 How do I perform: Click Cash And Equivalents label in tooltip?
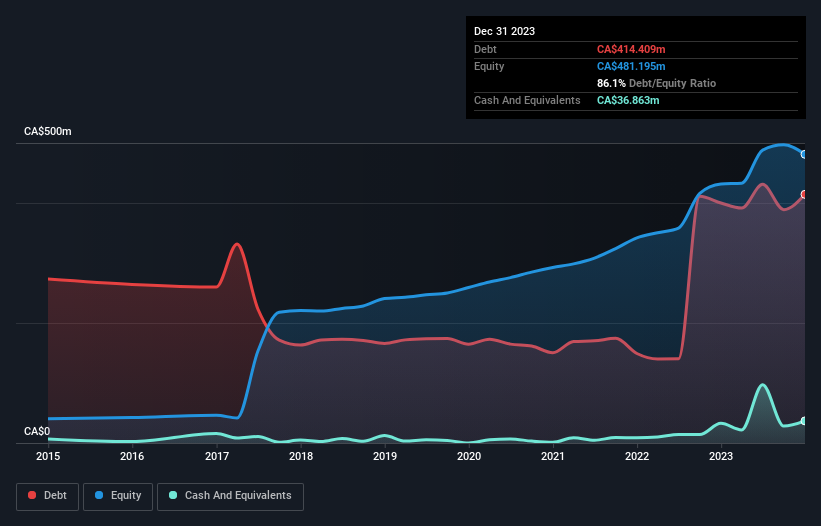pyautogui.click(x=527, y=100)
